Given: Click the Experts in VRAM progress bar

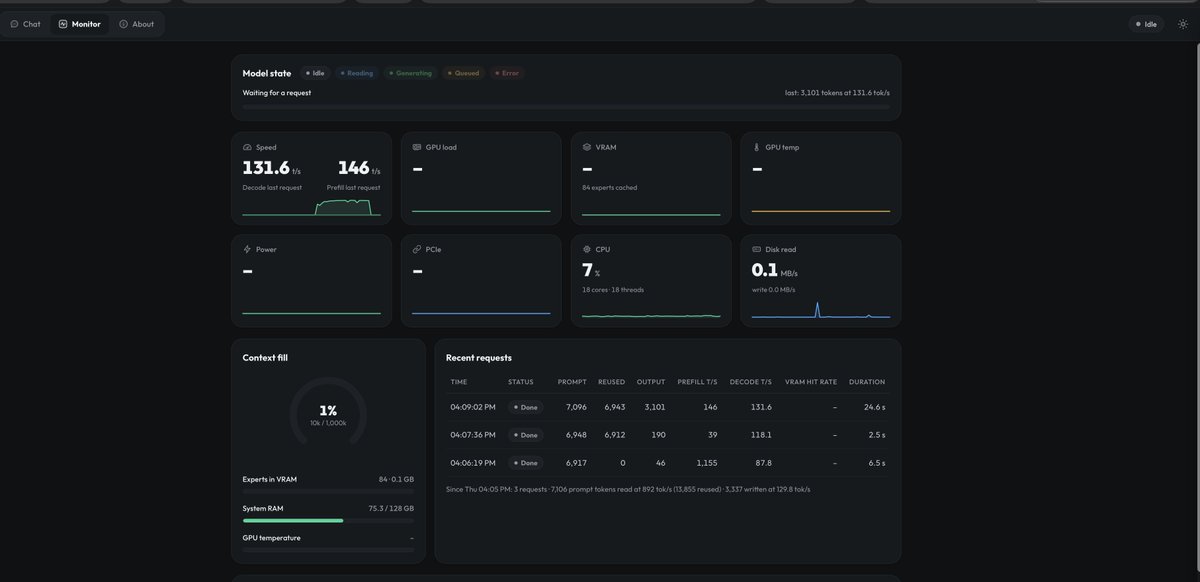Looking at the screenshot, I should [328, 492].
